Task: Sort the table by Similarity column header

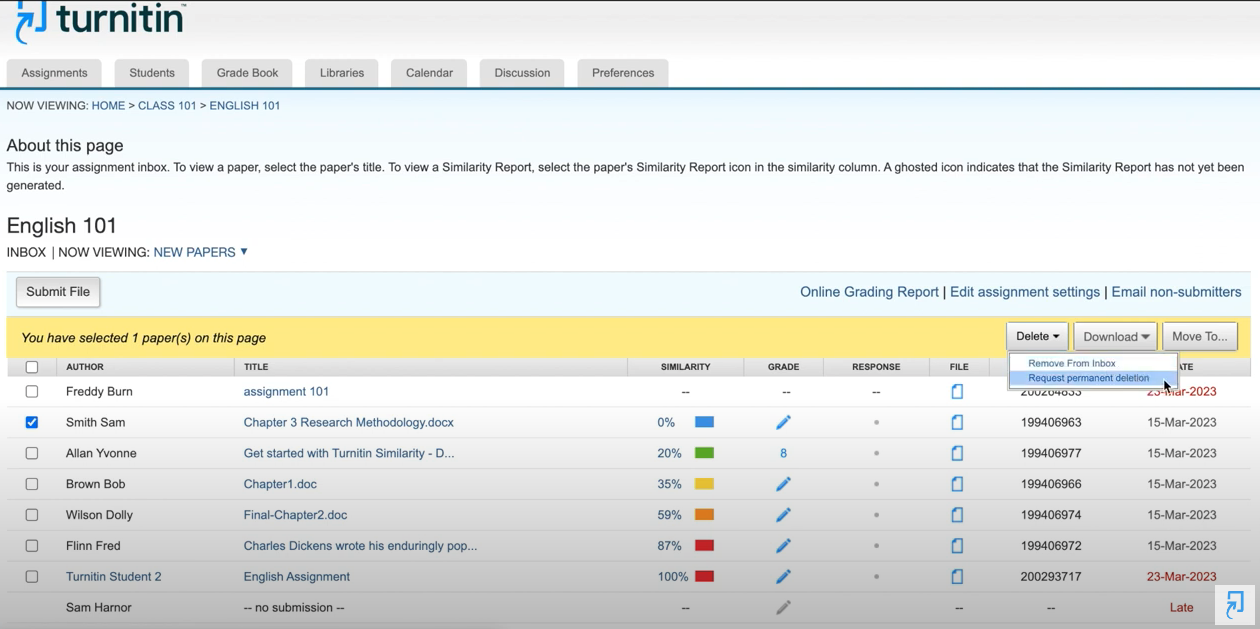Action: tap(685, 367)
